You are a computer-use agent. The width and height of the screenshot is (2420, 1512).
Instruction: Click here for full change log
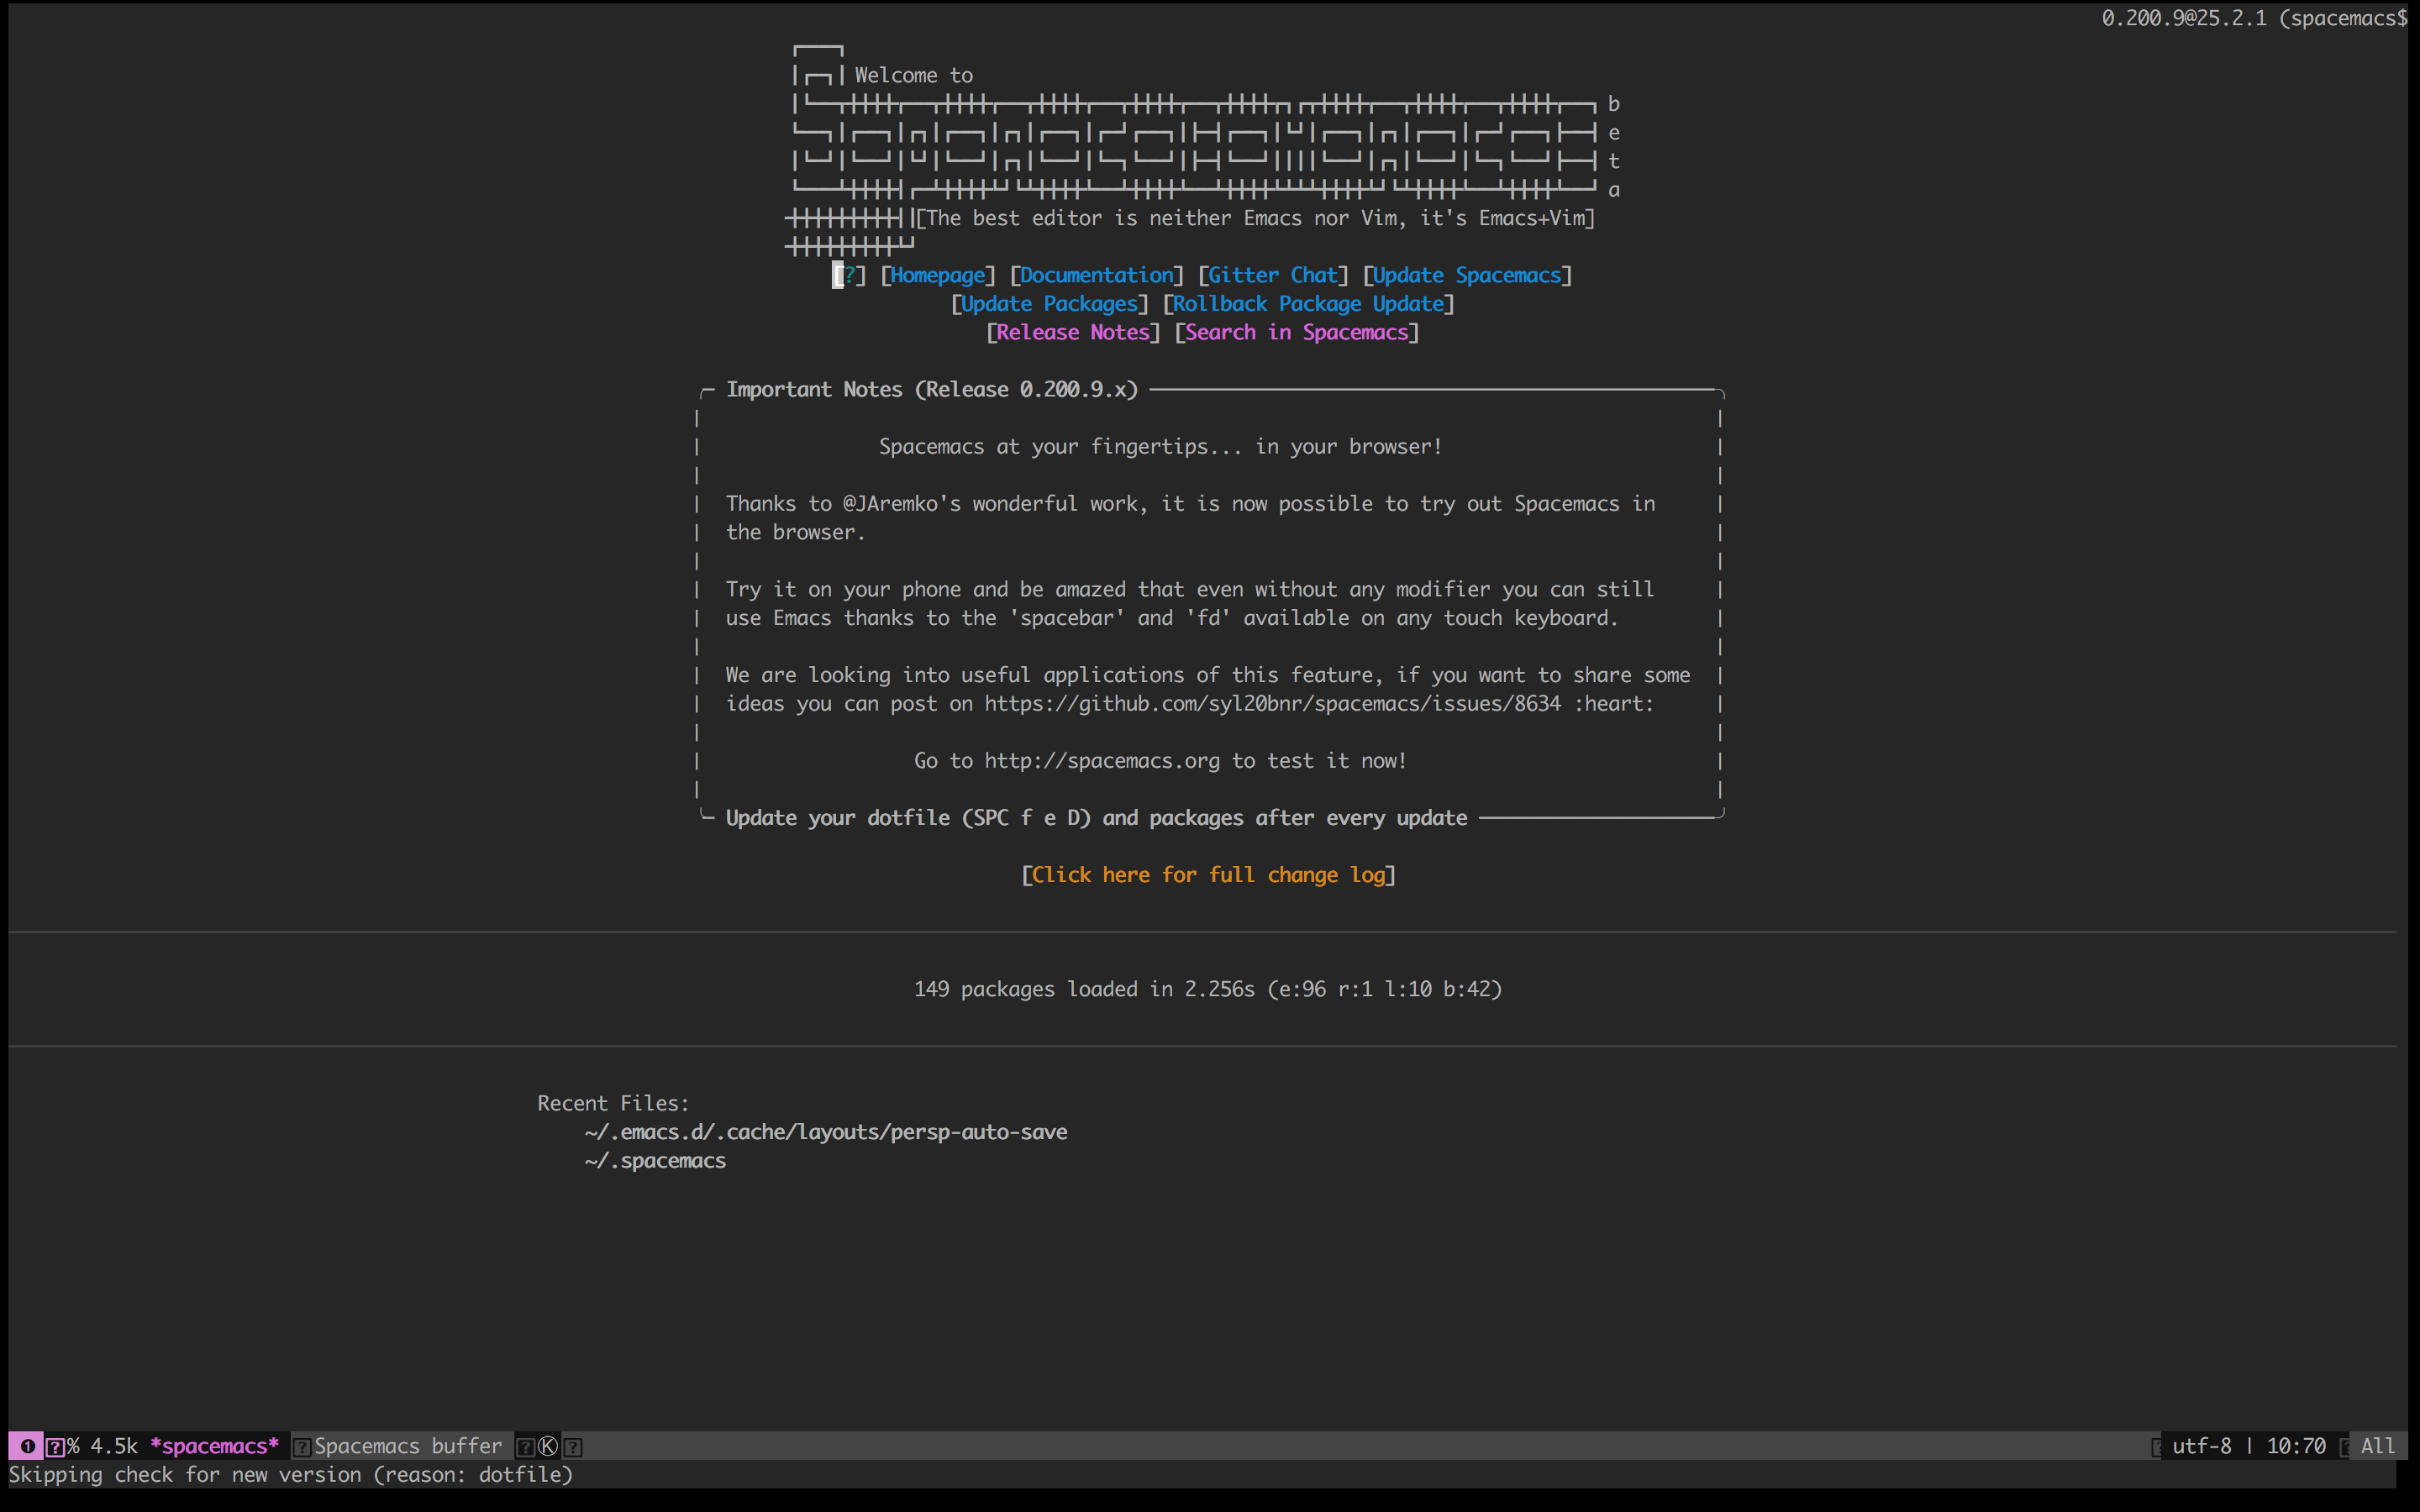pos(1208,874)
